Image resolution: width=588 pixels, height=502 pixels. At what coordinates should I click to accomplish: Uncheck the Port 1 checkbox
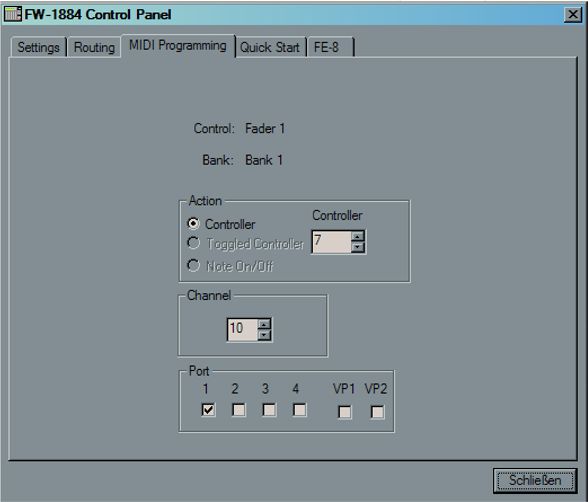coord(208,409)
